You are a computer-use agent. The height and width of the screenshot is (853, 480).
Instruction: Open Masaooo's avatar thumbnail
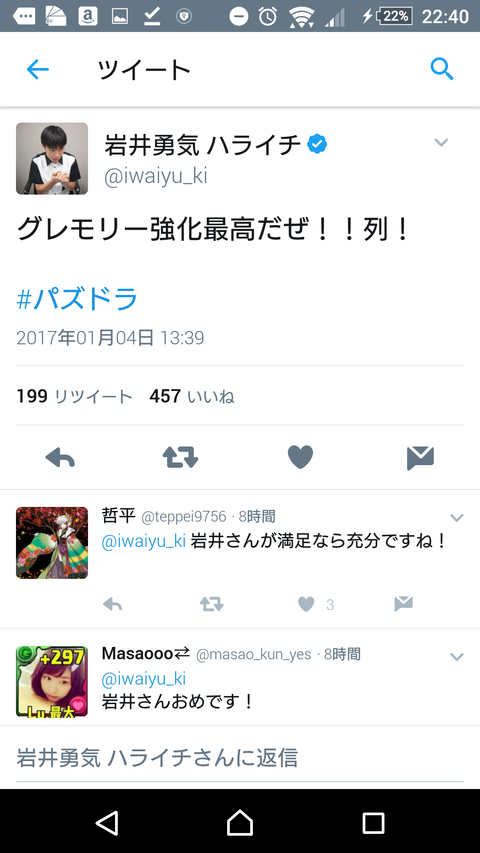pos(52,681)
